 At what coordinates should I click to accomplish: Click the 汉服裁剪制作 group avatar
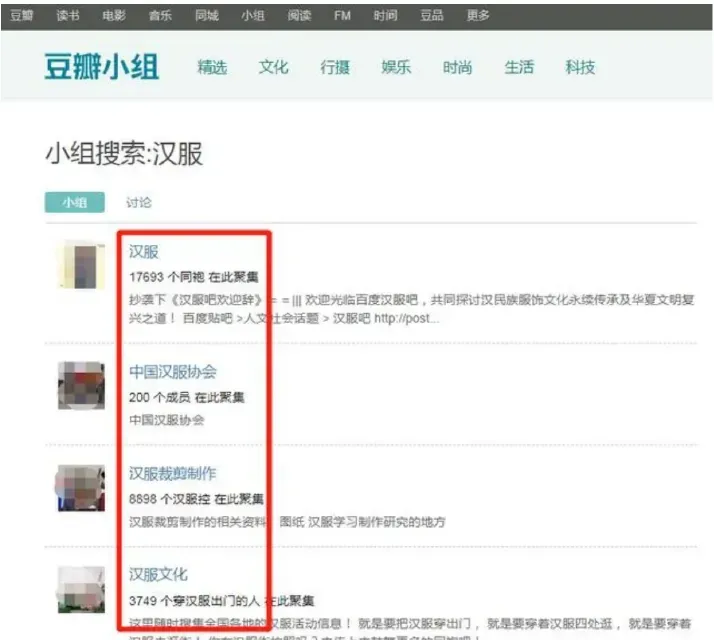(82, 488)
